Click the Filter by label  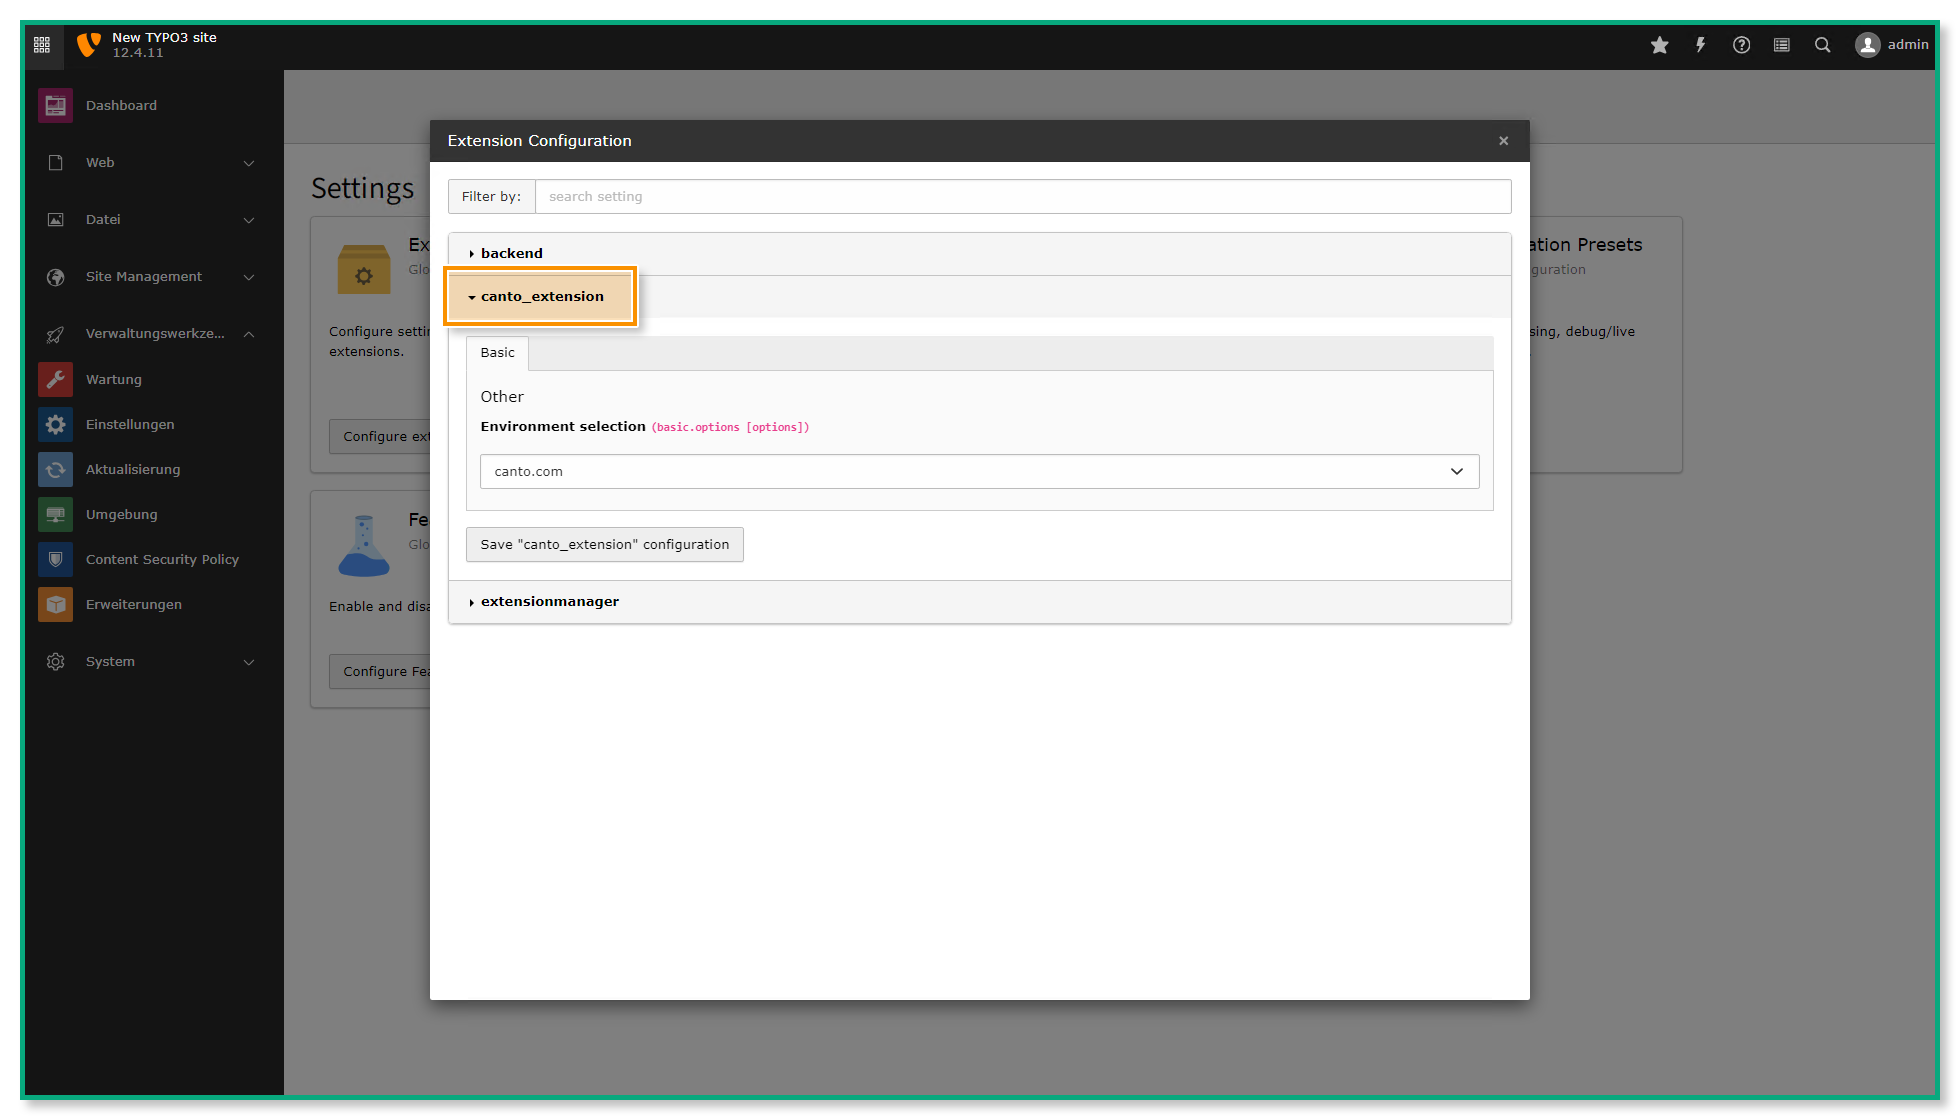pyautogui.click(x=491, y=196)
